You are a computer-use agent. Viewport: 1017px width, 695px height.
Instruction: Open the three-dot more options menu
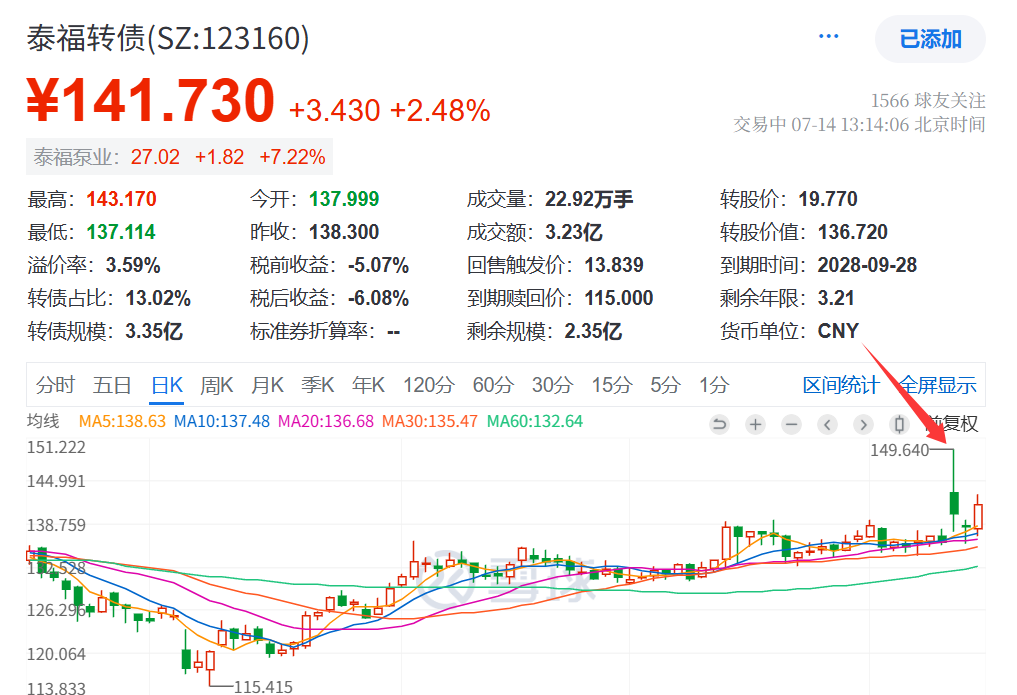point(828,36)
